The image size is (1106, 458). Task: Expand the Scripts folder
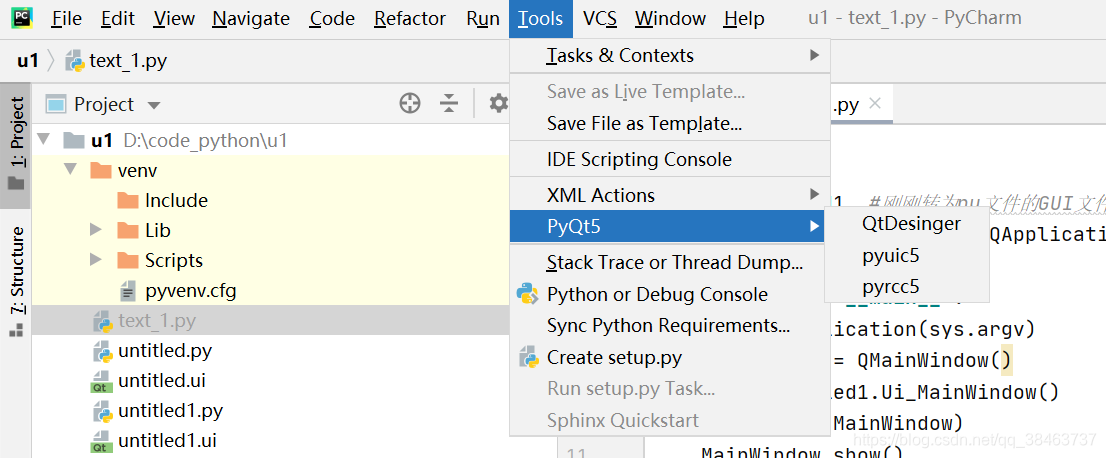97,260
